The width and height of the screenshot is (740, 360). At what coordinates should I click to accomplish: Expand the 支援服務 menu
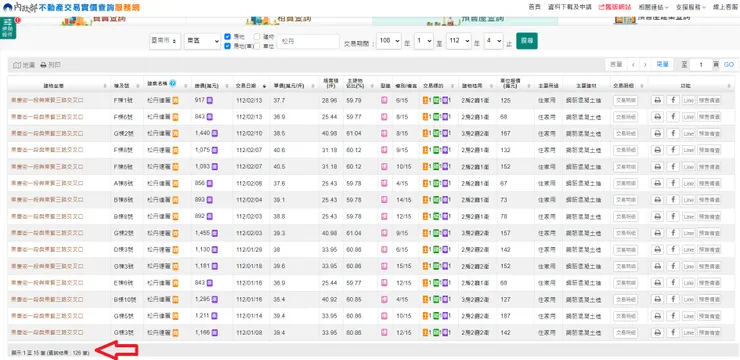[x=690, y=7]
